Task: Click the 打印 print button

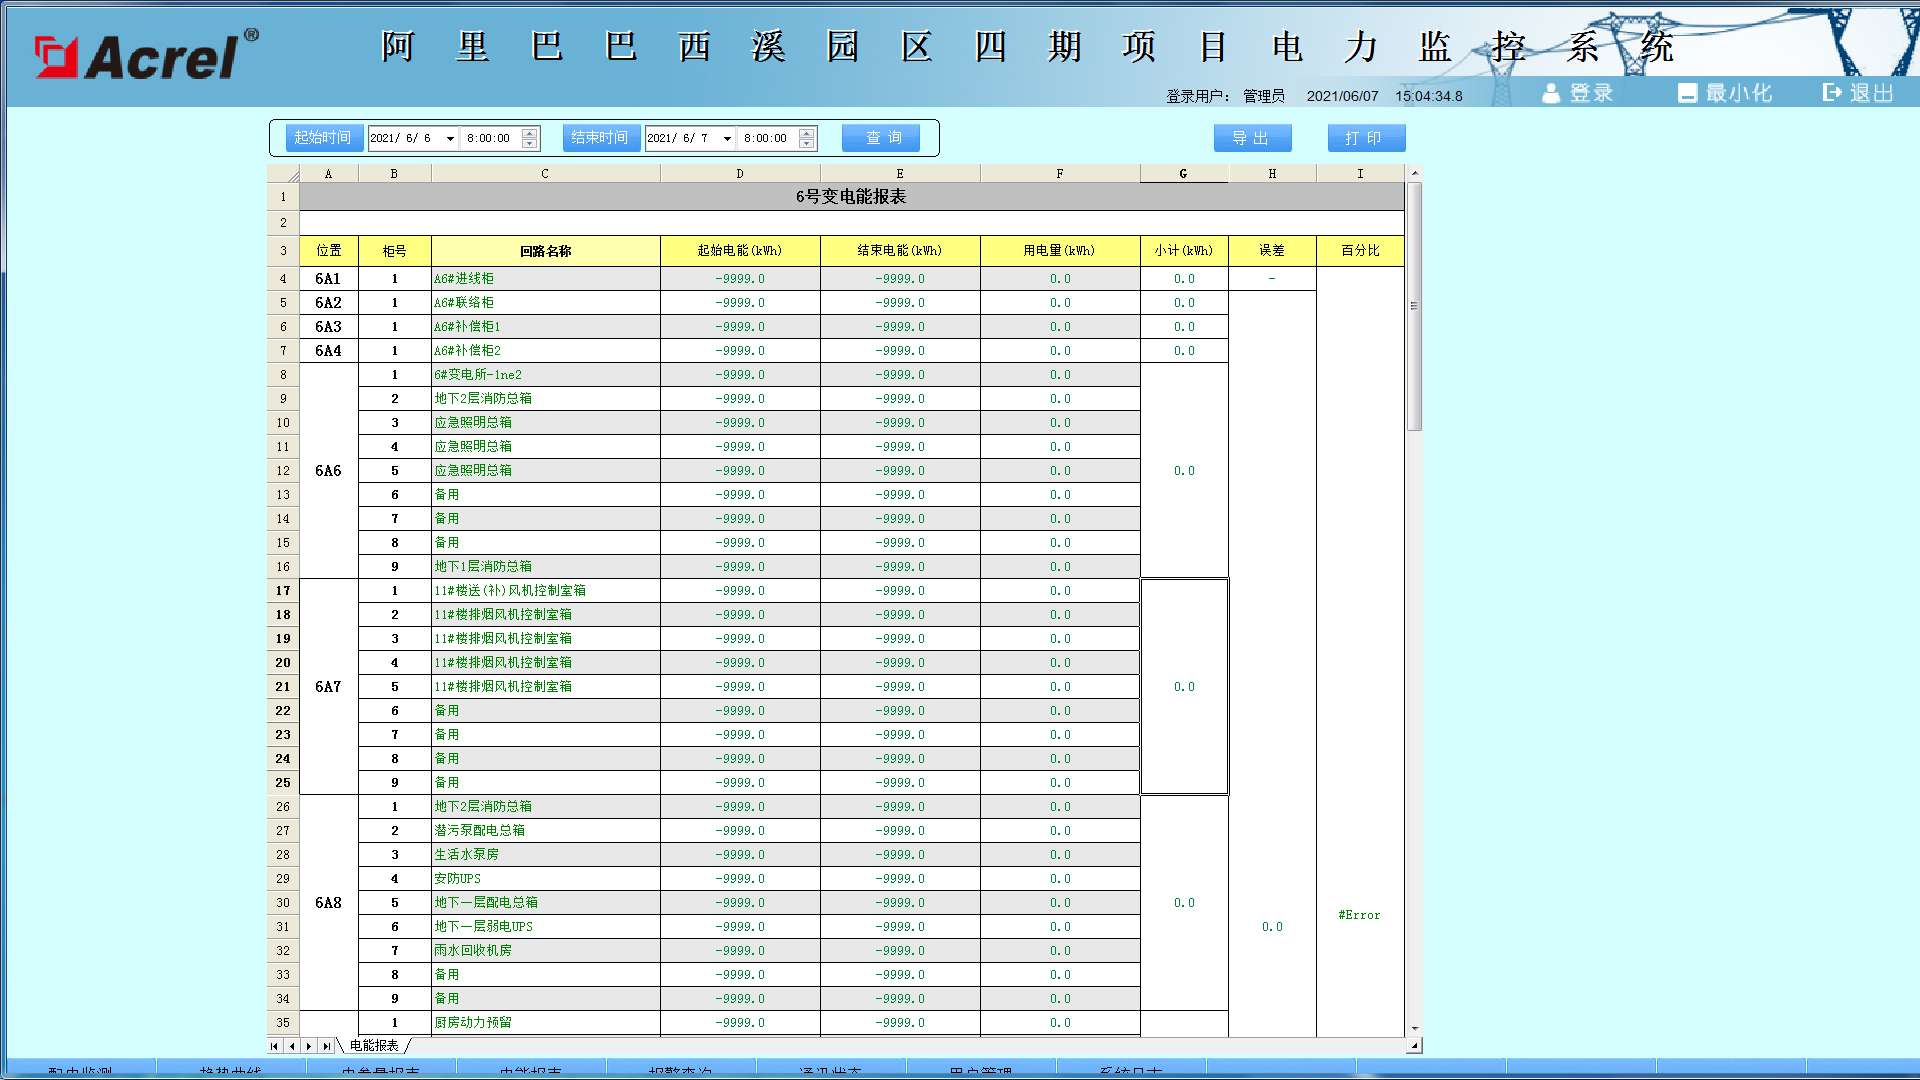Action: coord(1366,138)
